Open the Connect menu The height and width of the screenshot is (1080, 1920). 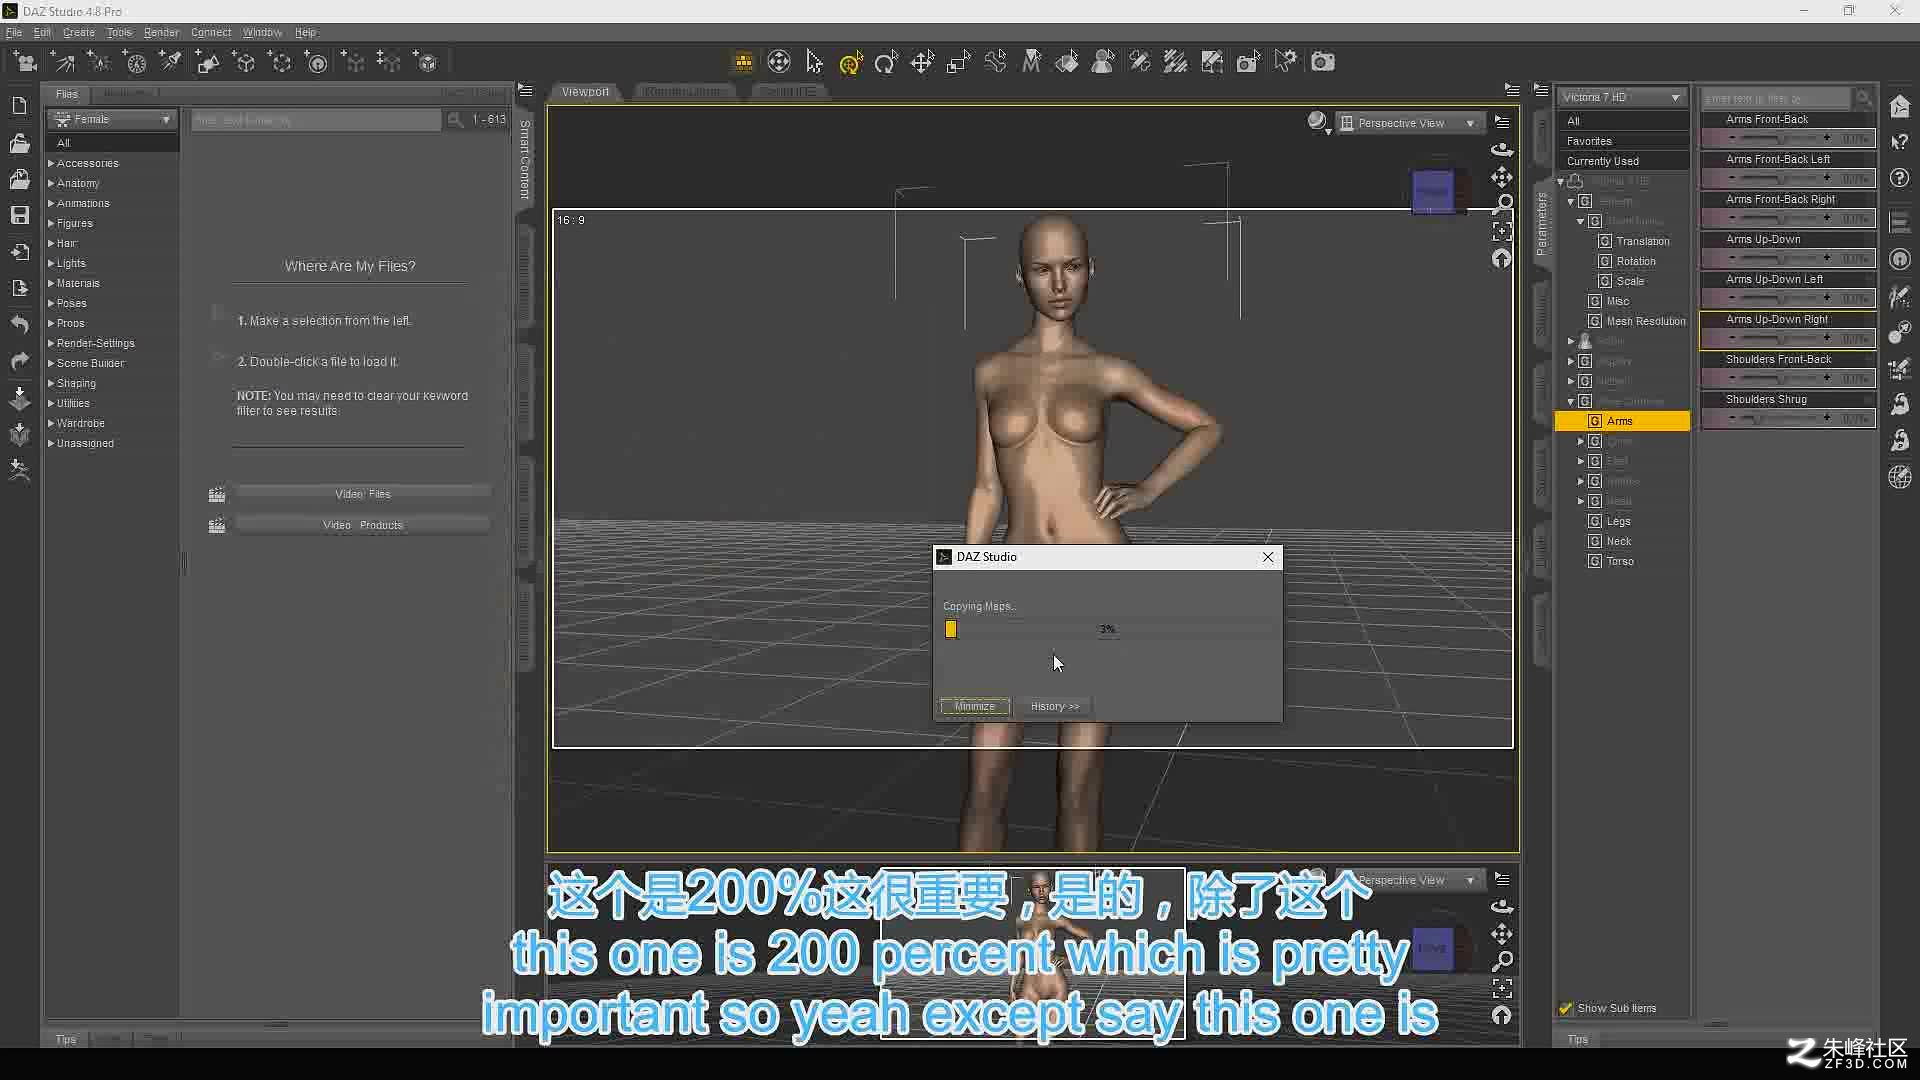(x=211, y=32)
